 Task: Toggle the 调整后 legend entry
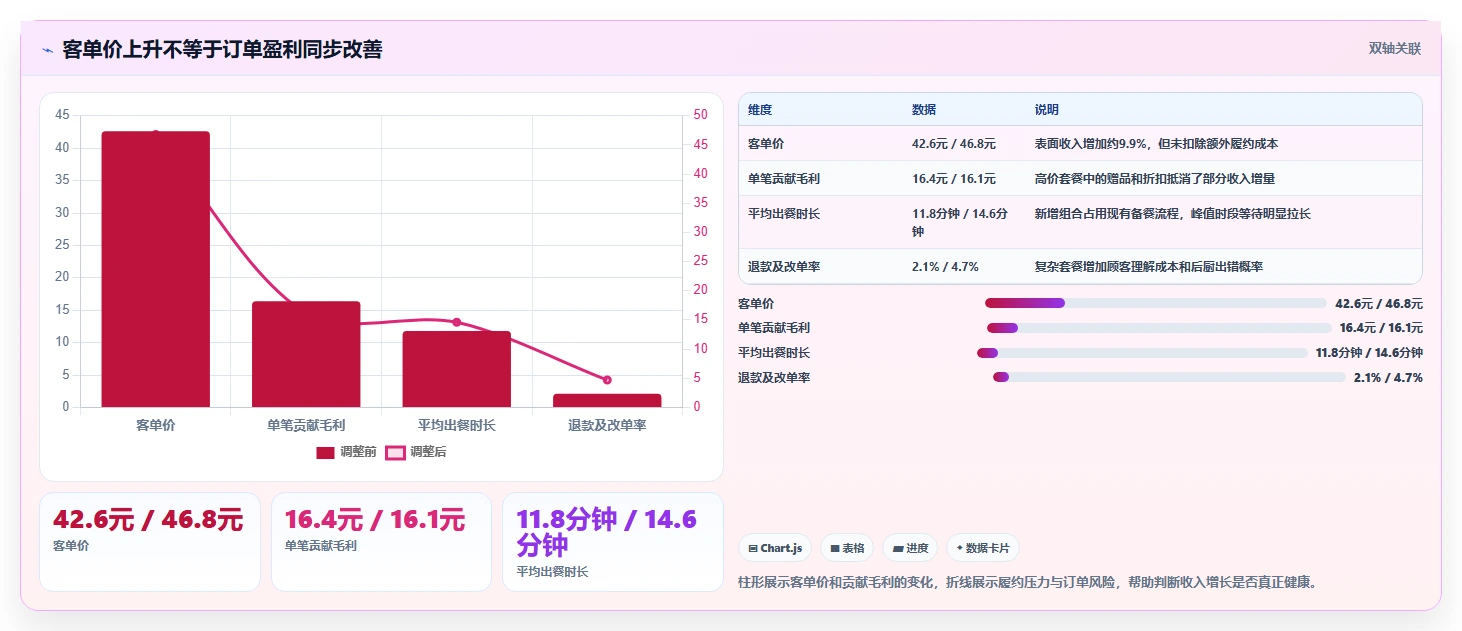[x=416, y=452]
